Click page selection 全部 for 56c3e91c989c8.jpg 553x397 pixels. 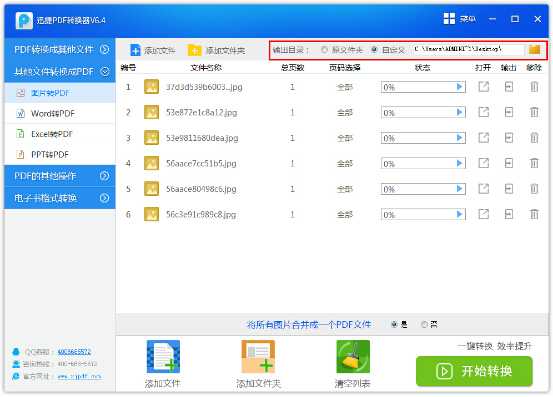(x=345, y=214)
